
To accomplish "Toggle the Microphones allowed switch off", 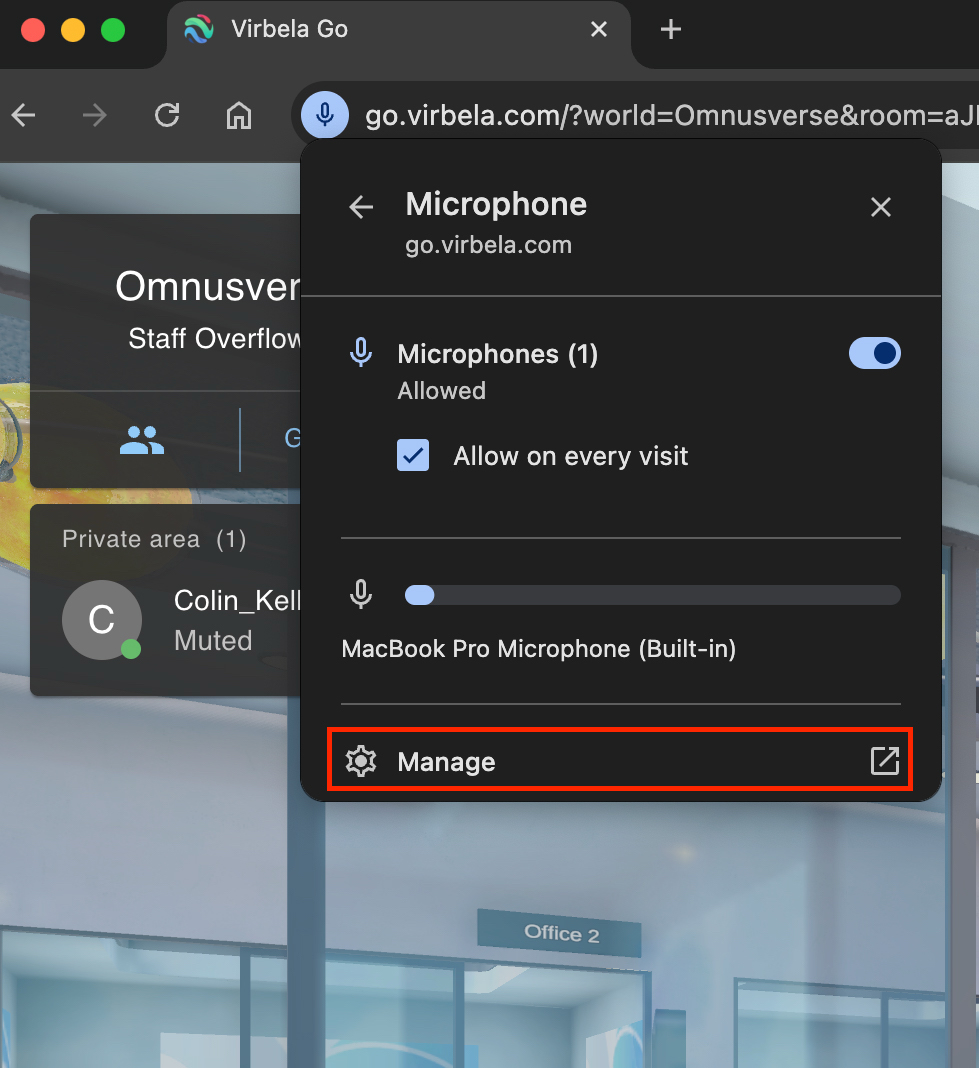I will [x=874, y=353].
